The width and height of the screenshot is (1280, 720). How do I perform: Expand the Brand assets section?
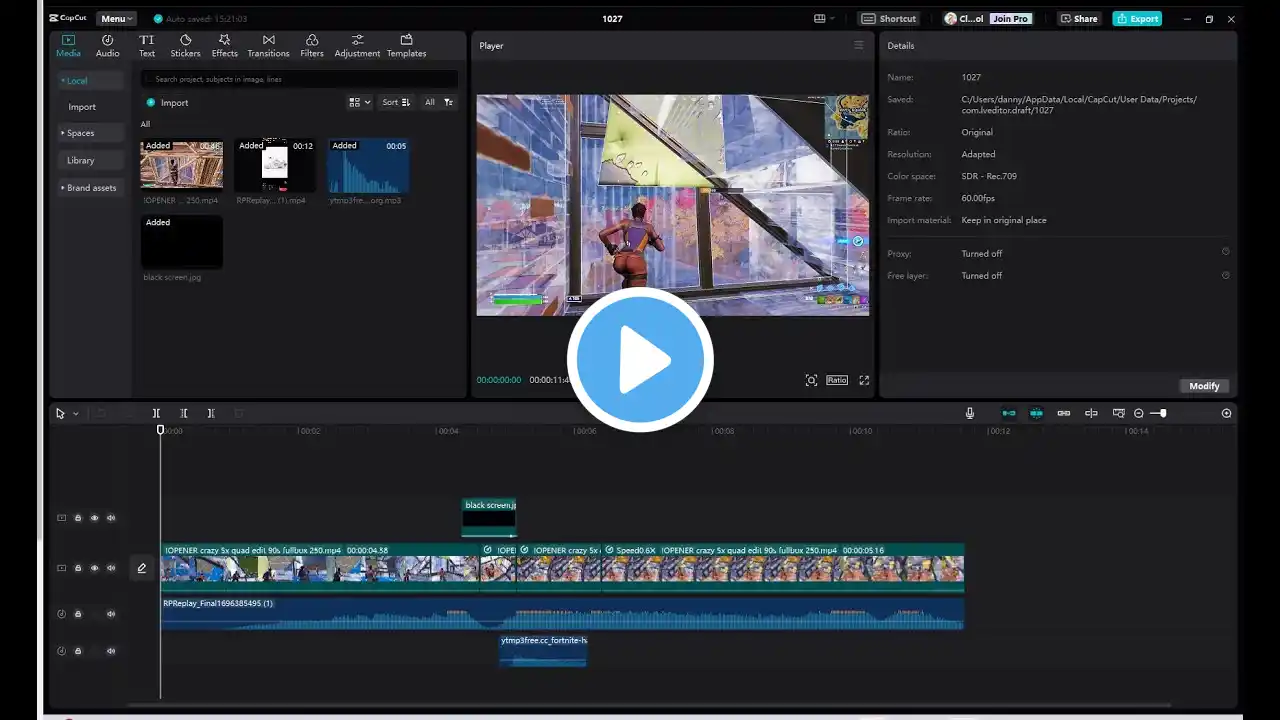(89, 188)
